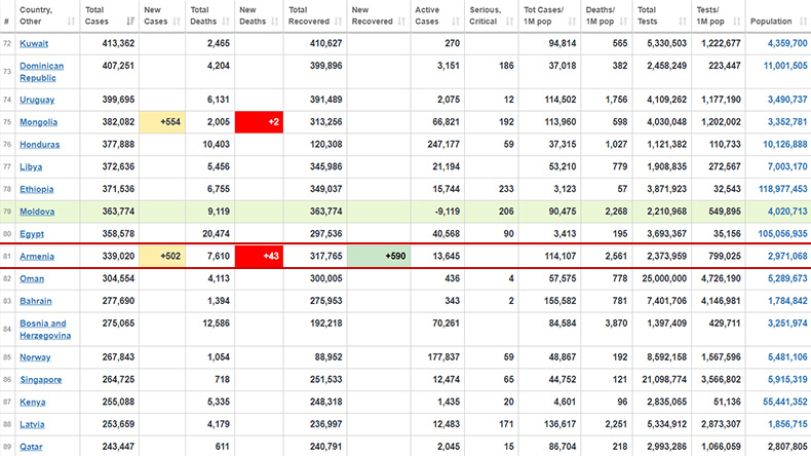The image size is (811, 456).
Task: Open the Libya country link
Action: pos(31,167)
